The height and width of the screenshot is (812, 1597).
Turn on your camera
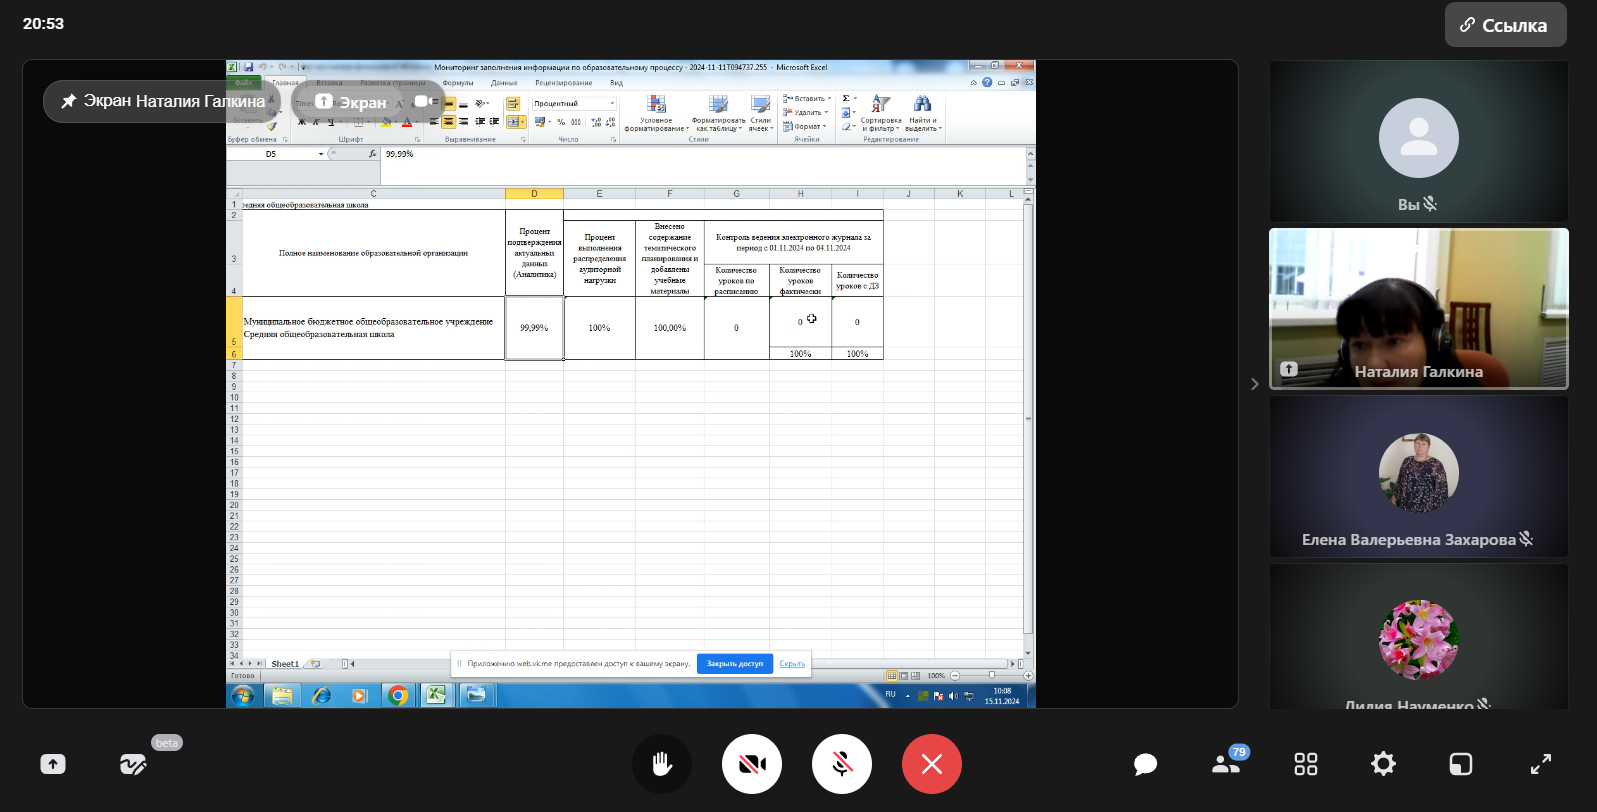point(751,764)
